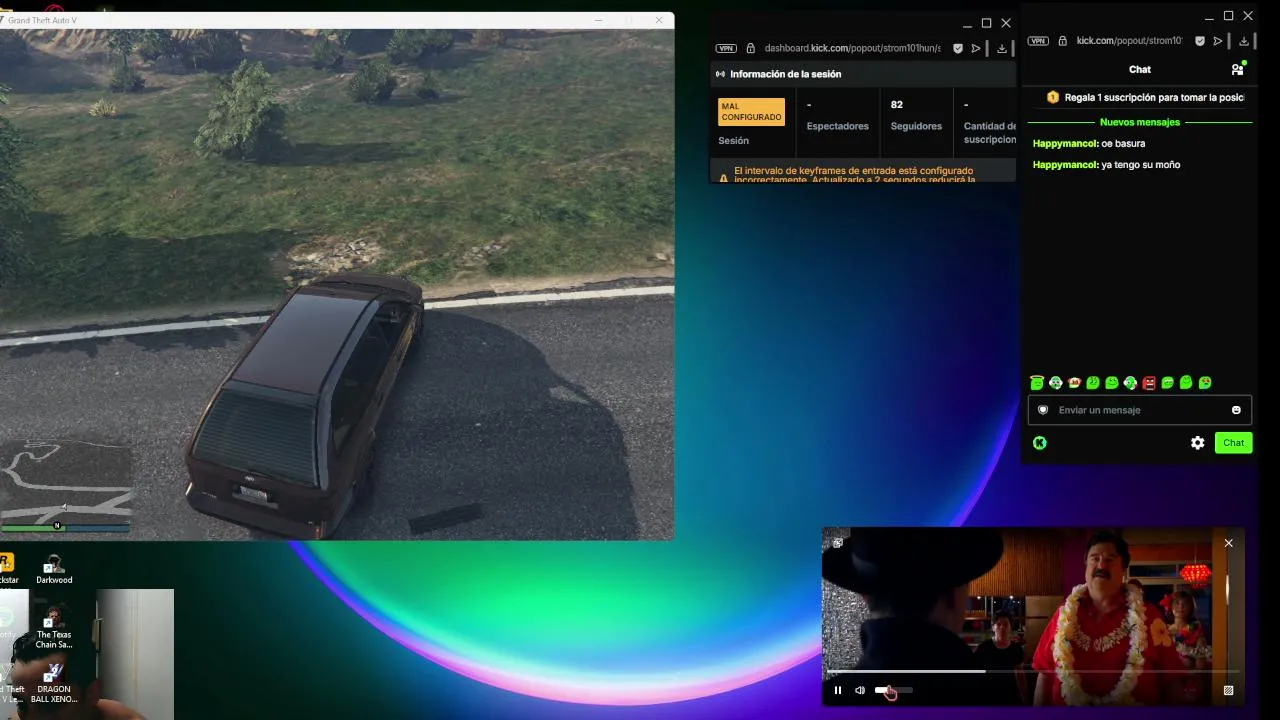
Task: Adjust the mini player volume slider
Action: tap(893, 690)
